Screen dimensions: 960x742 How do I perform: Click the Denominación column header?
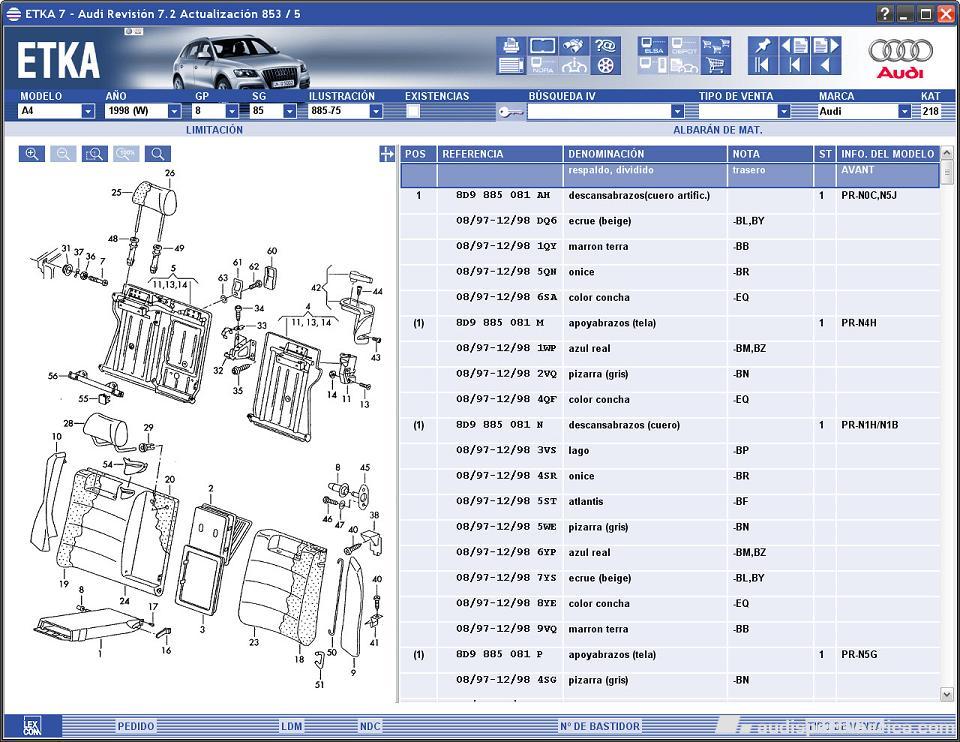[x=645, y=154]
